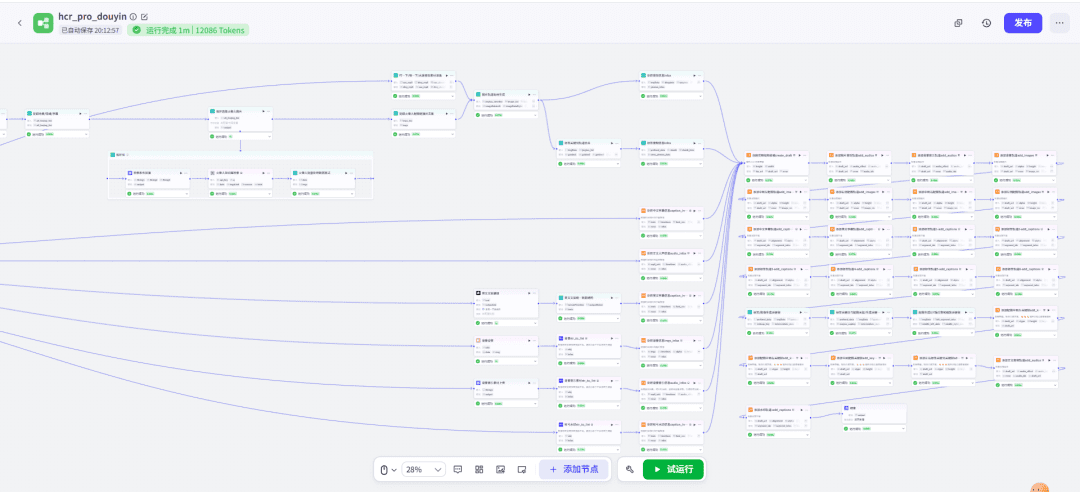This screenshot has height=492, width=1080.
Task: Click the 发布 publish button
Action: [x=1023, y=23]
